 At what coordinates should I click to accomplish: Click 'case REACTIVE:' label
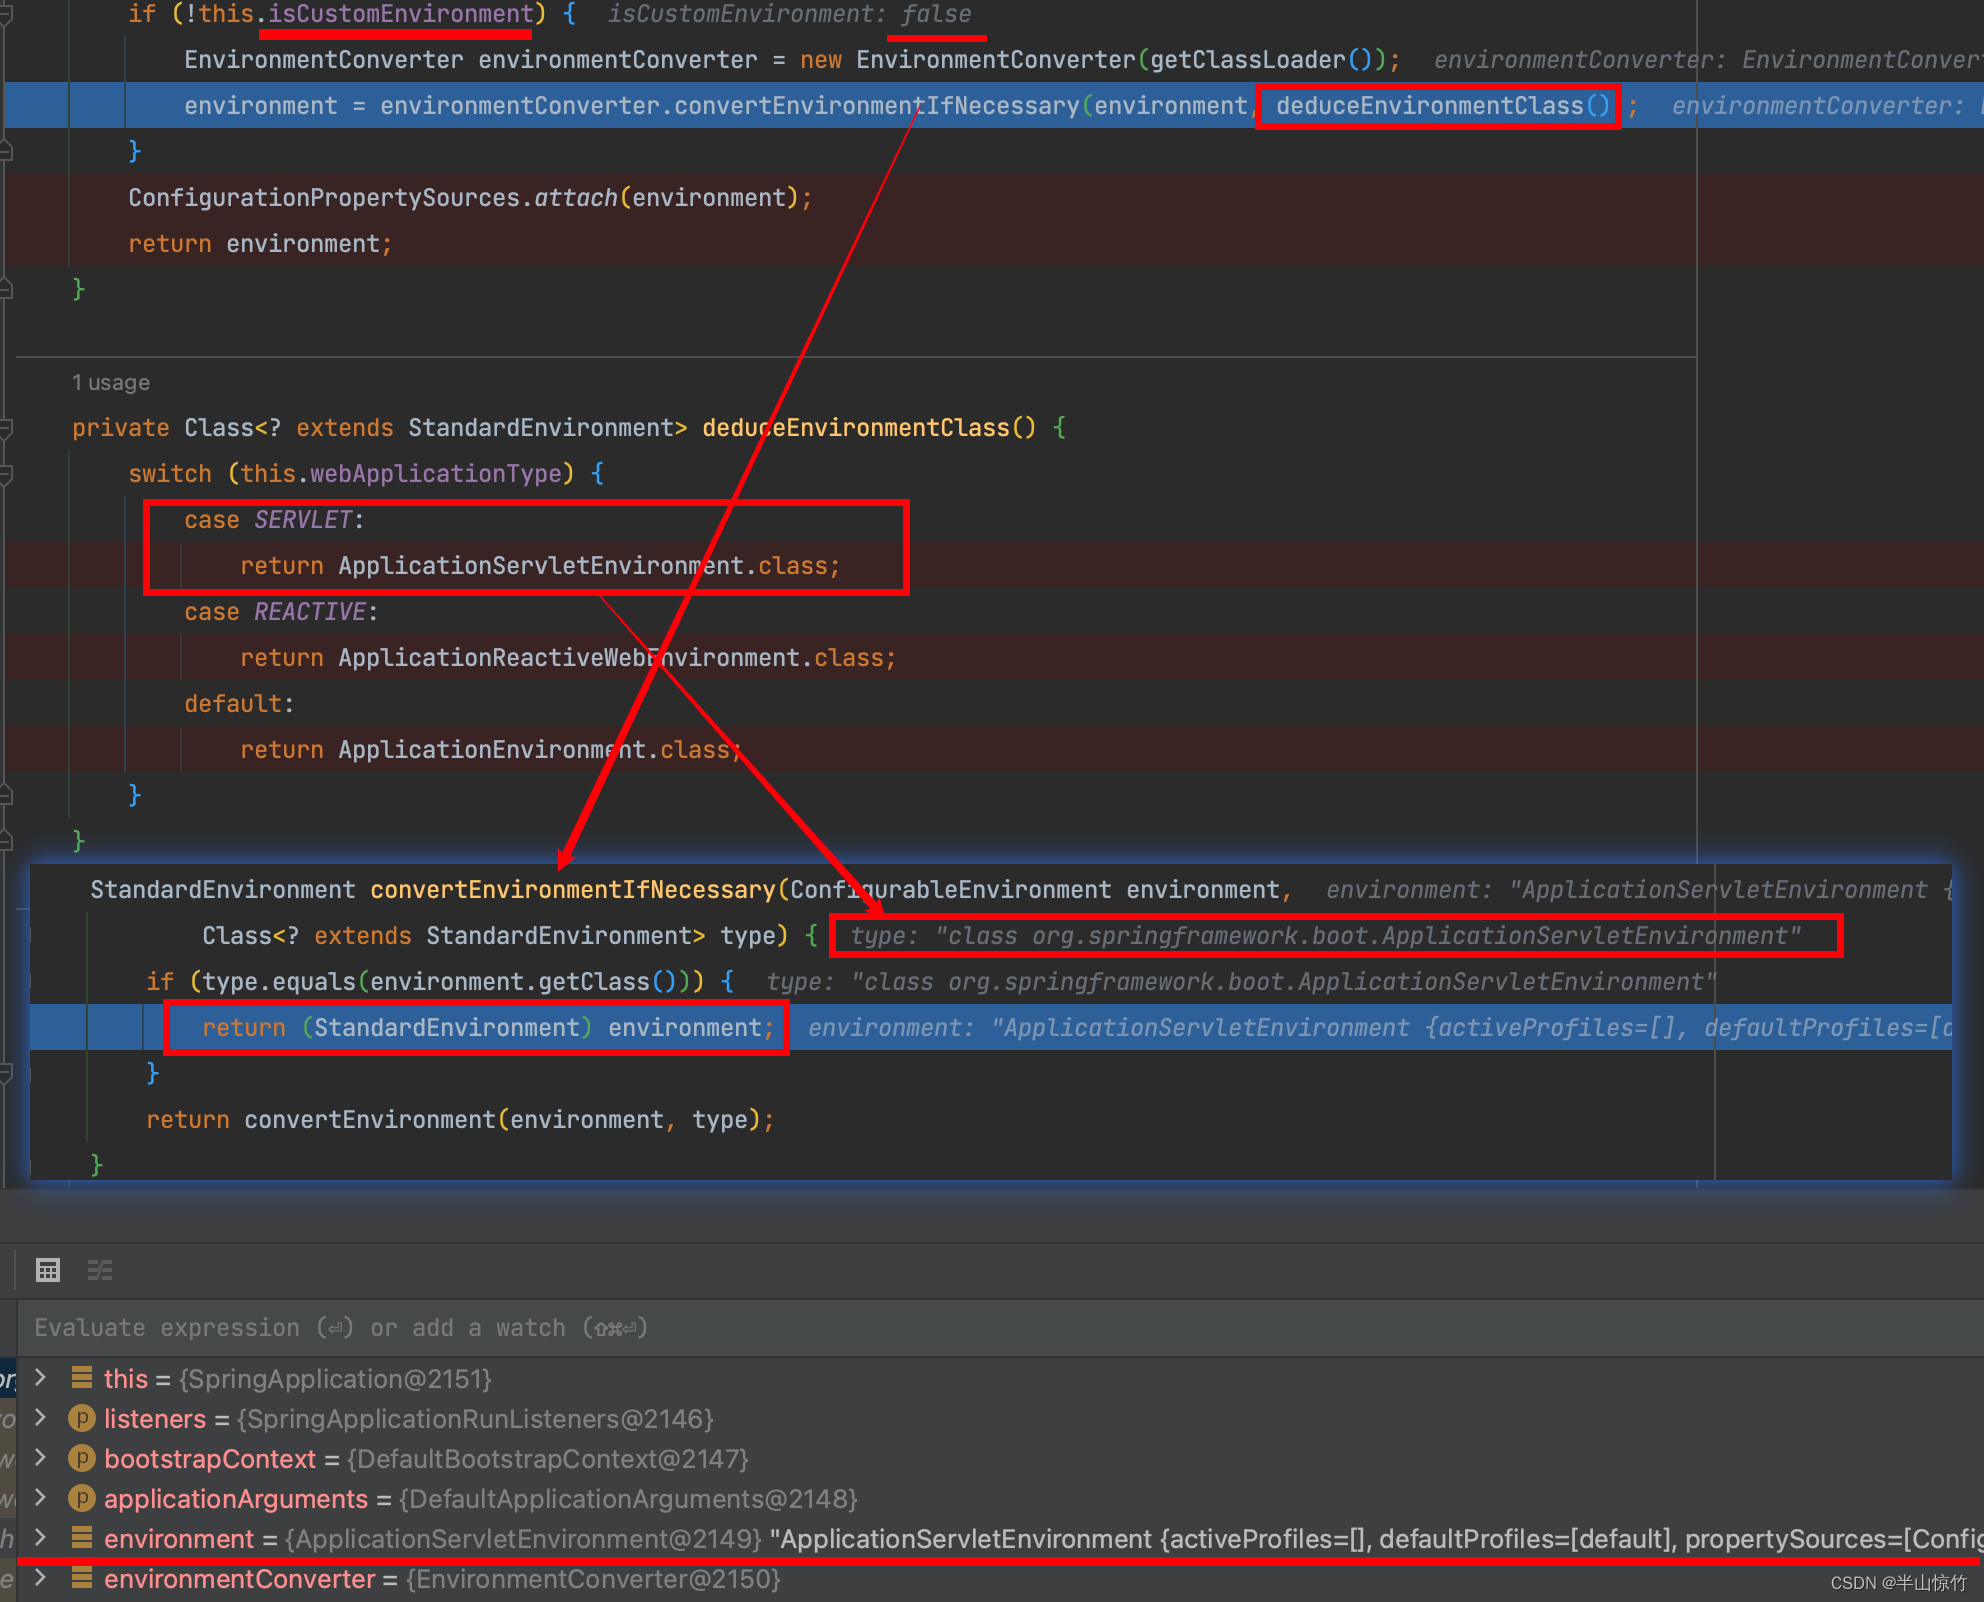coord(281,612)
